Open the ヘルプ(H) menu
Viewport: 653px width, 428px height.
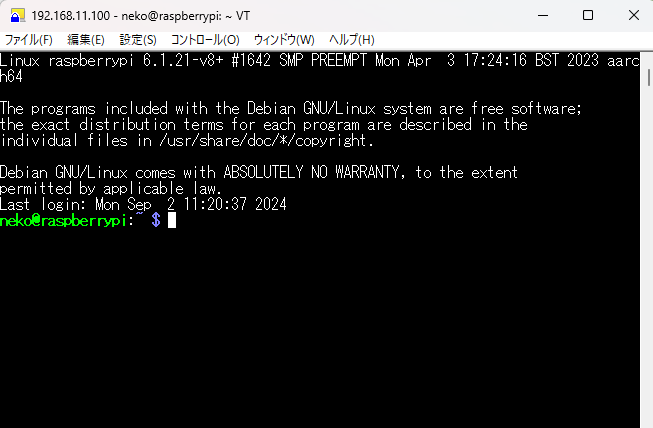[352, 40]
